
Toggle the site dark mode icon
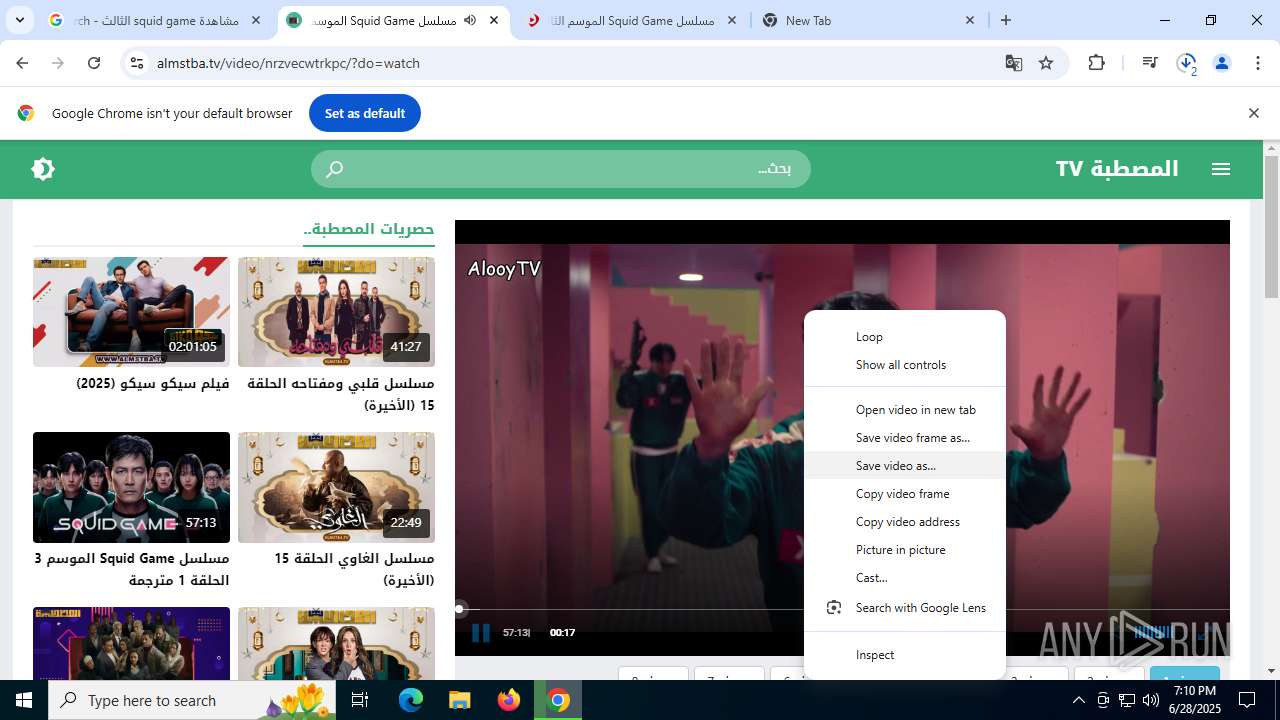coord(43,169)
